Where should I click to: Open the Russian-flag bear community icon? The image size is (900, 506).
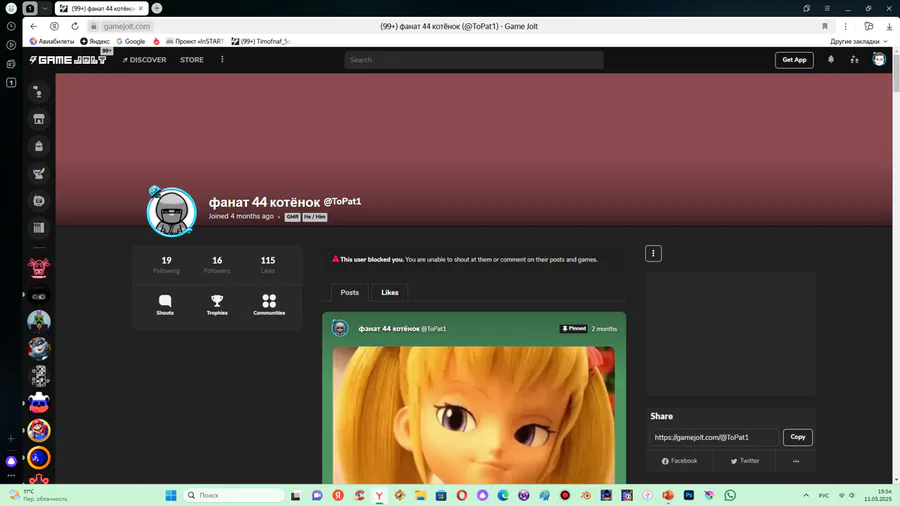(38, 403)
